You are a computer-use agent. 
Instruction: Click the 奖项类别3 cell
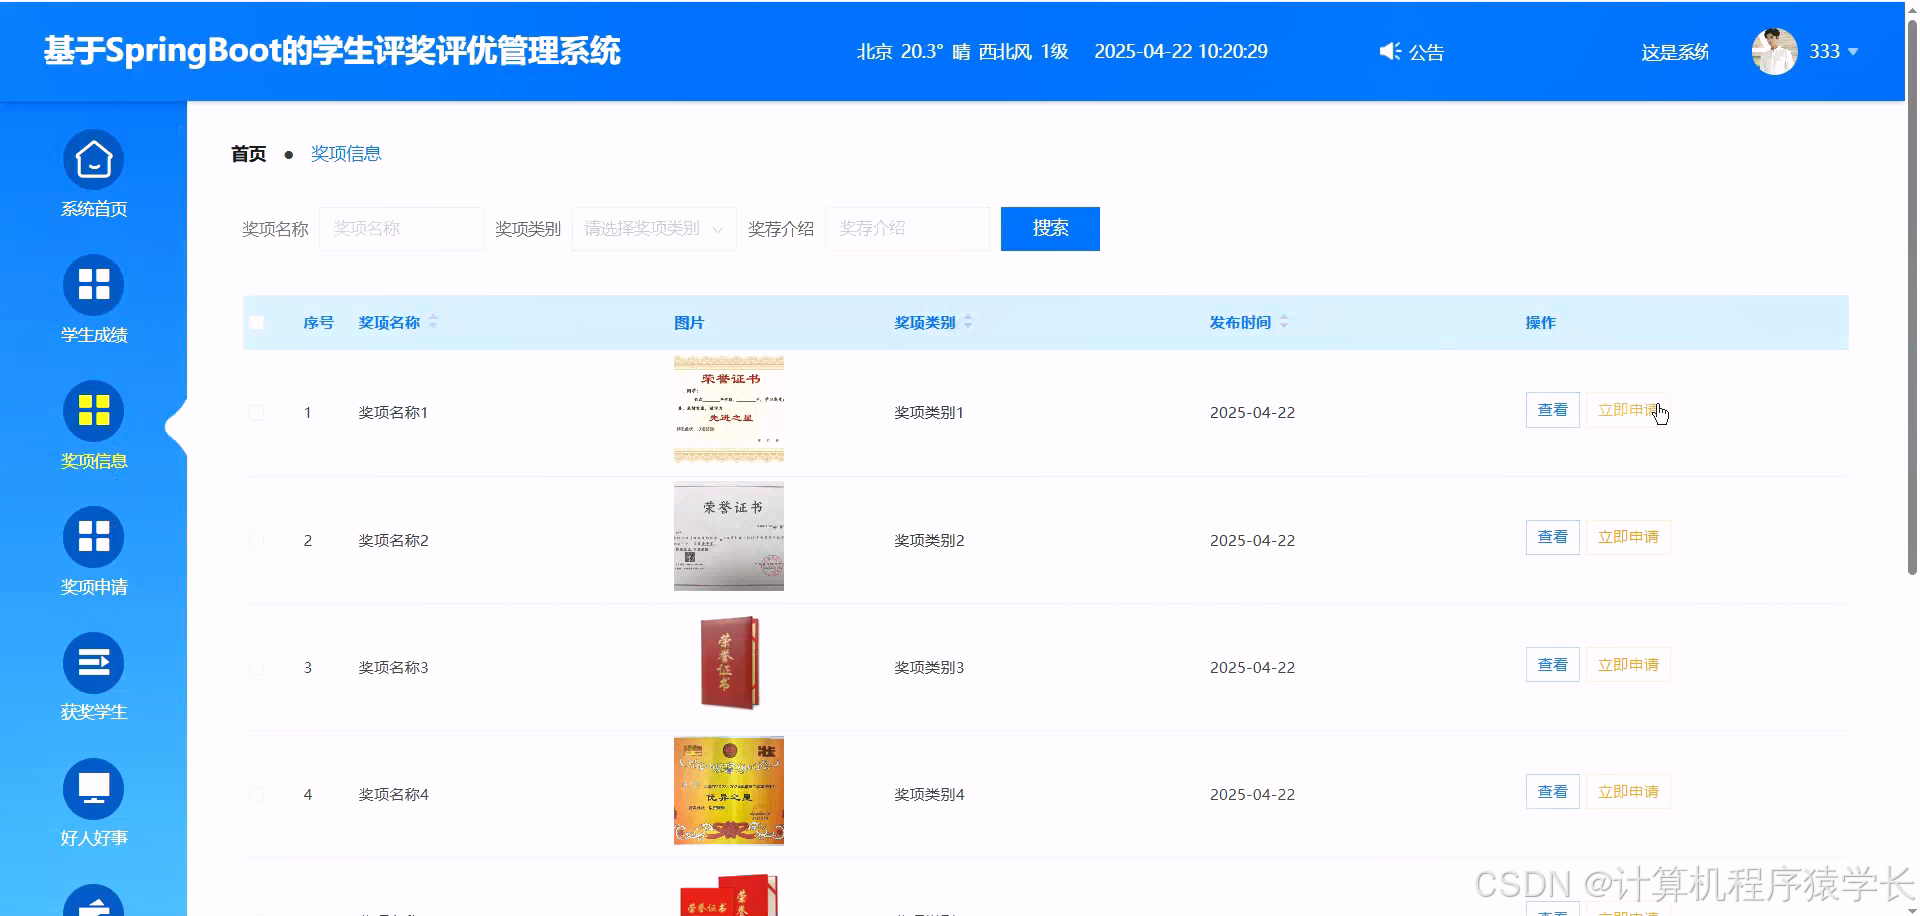(929, 667)
